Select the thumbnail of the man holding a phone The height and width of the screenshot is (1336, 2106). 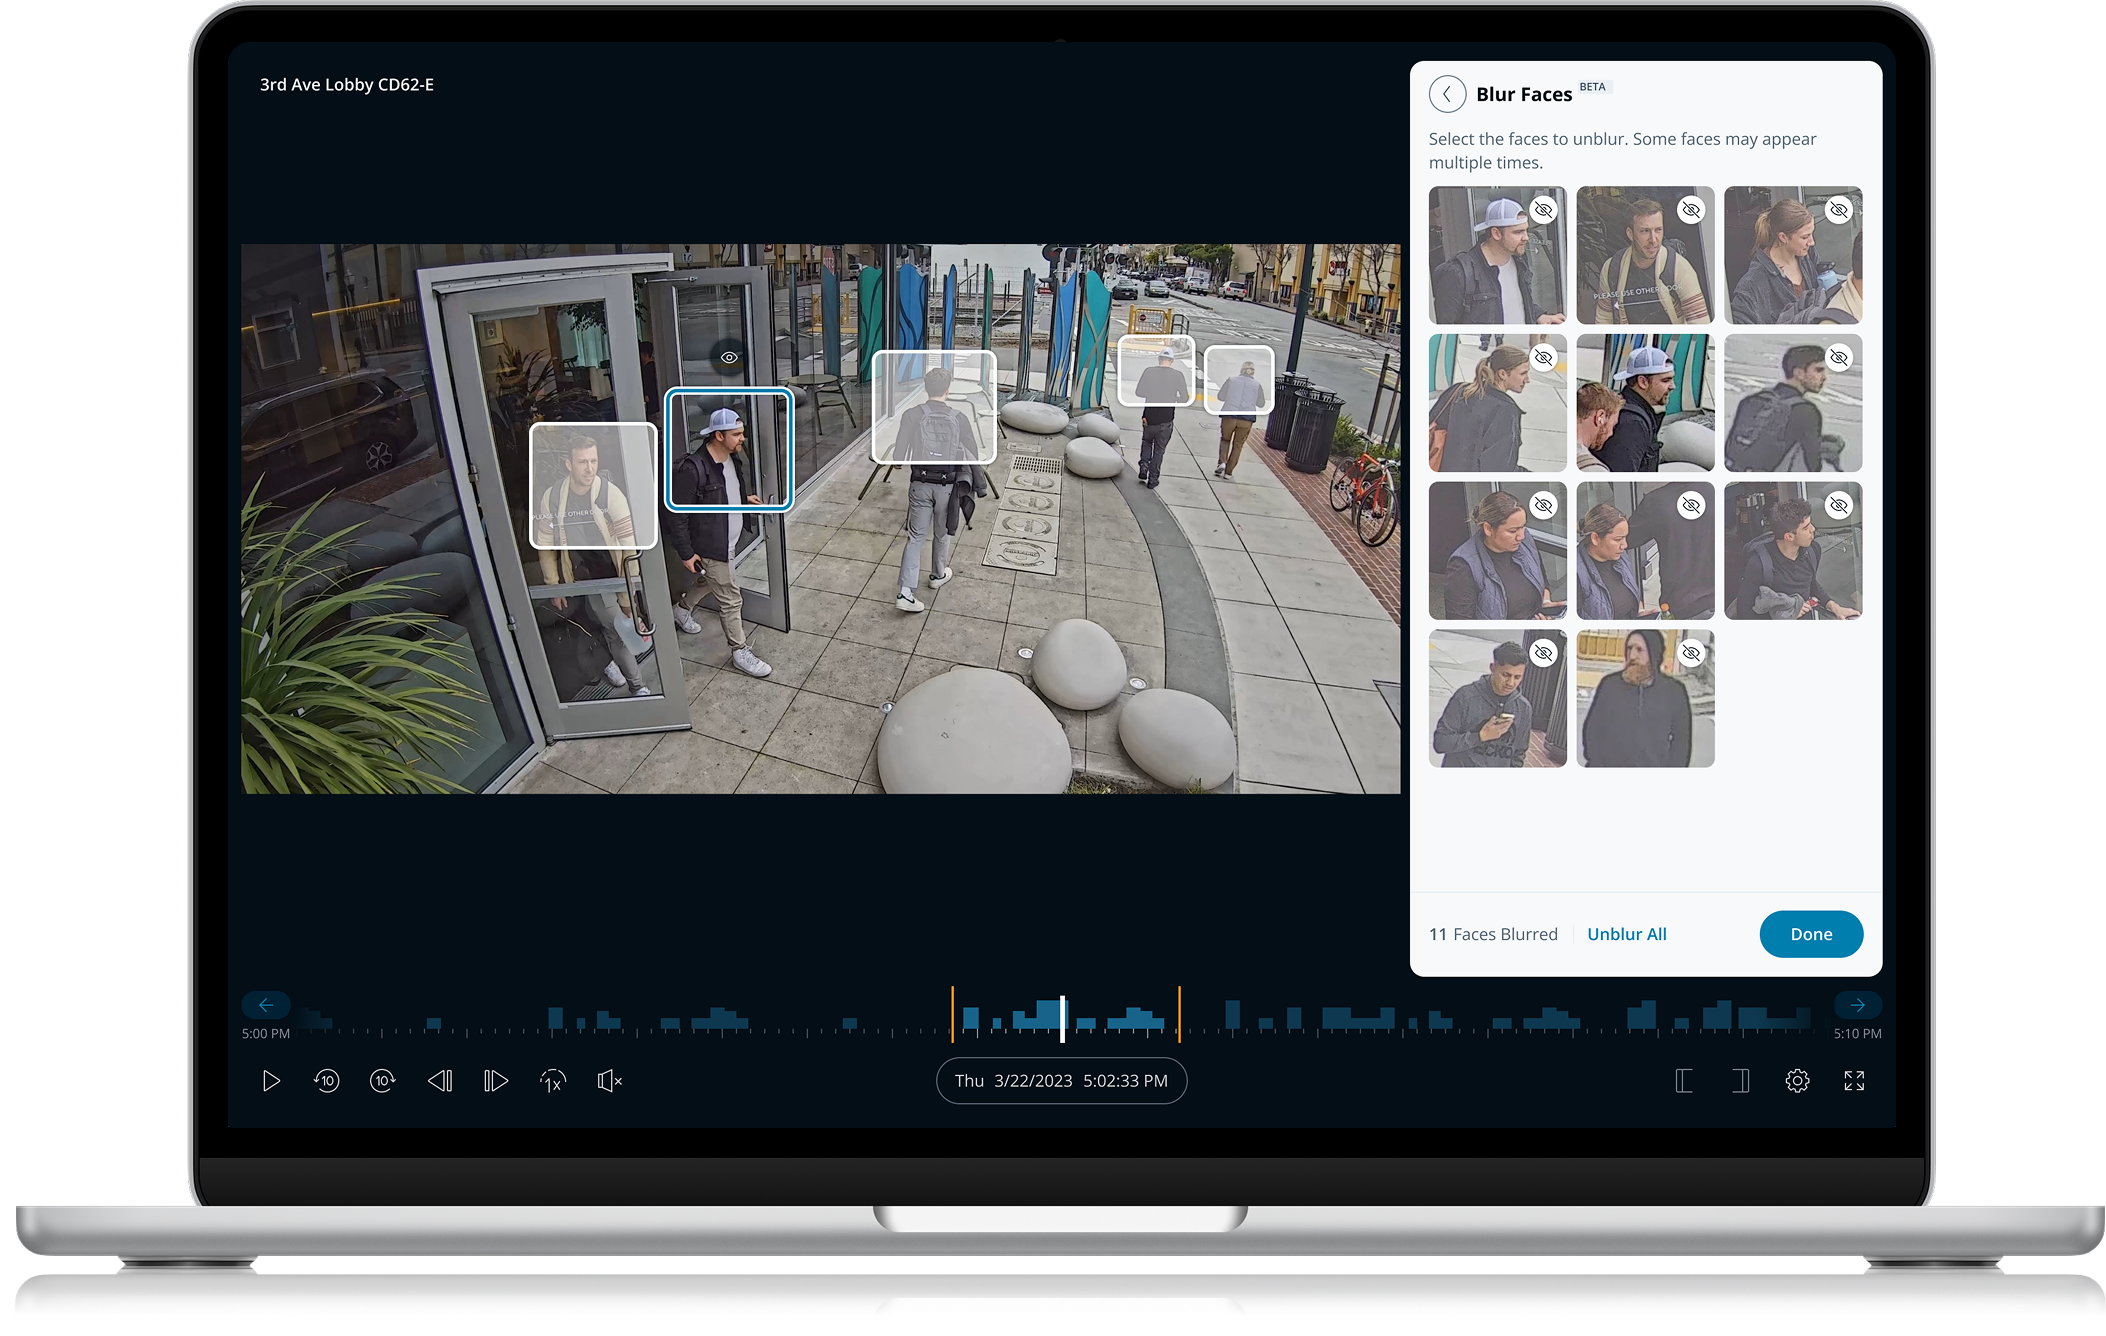click(1497, 698)
